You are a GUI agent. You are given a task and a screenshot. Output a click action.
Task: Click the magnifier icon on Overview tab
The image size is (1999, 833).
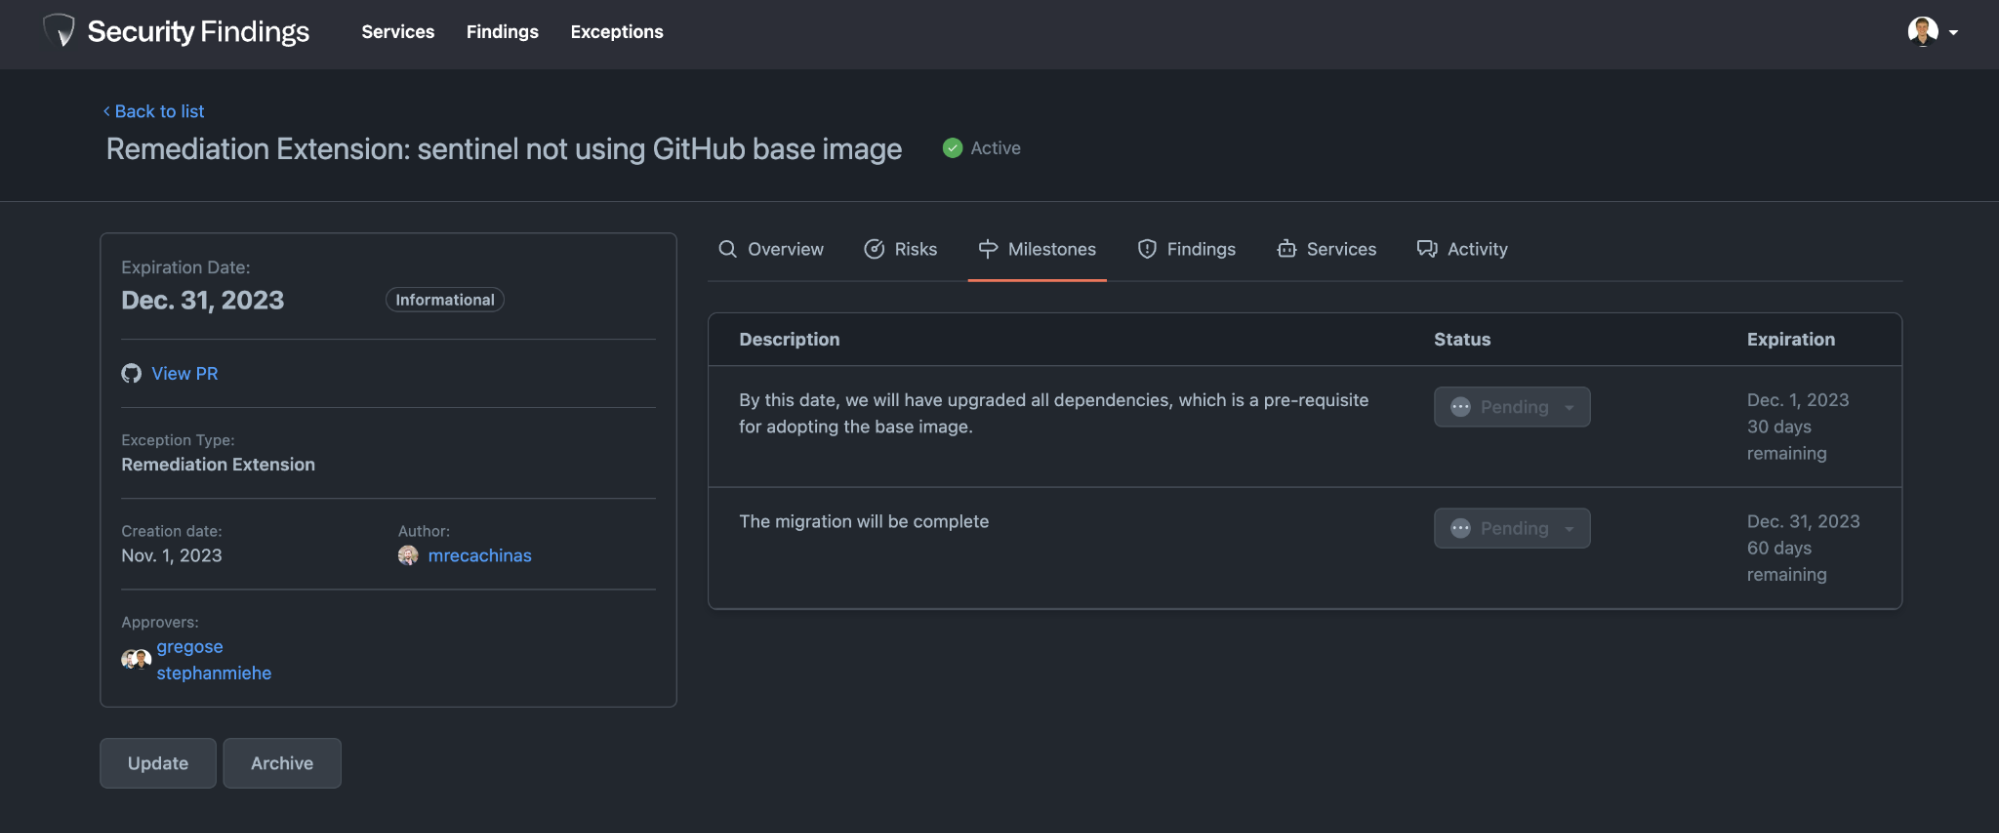click(x=727, y=249)
